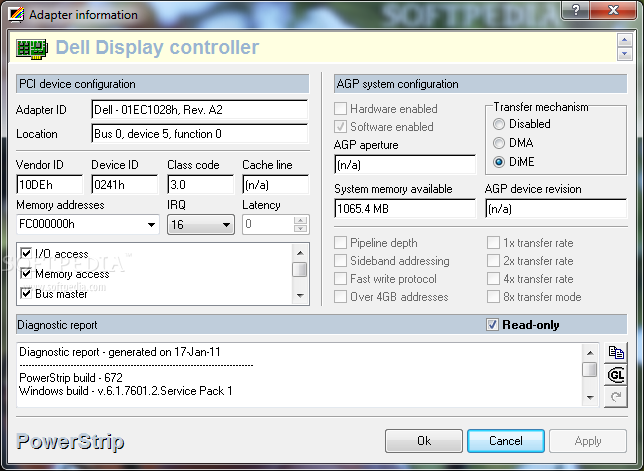Toggle the Read-only checkbox
Screen dimensions: 644x471
492,325
